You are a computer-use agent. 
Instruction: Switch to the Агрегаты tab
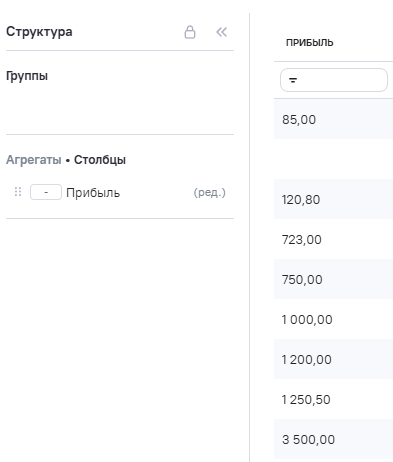tap(34, 160)
